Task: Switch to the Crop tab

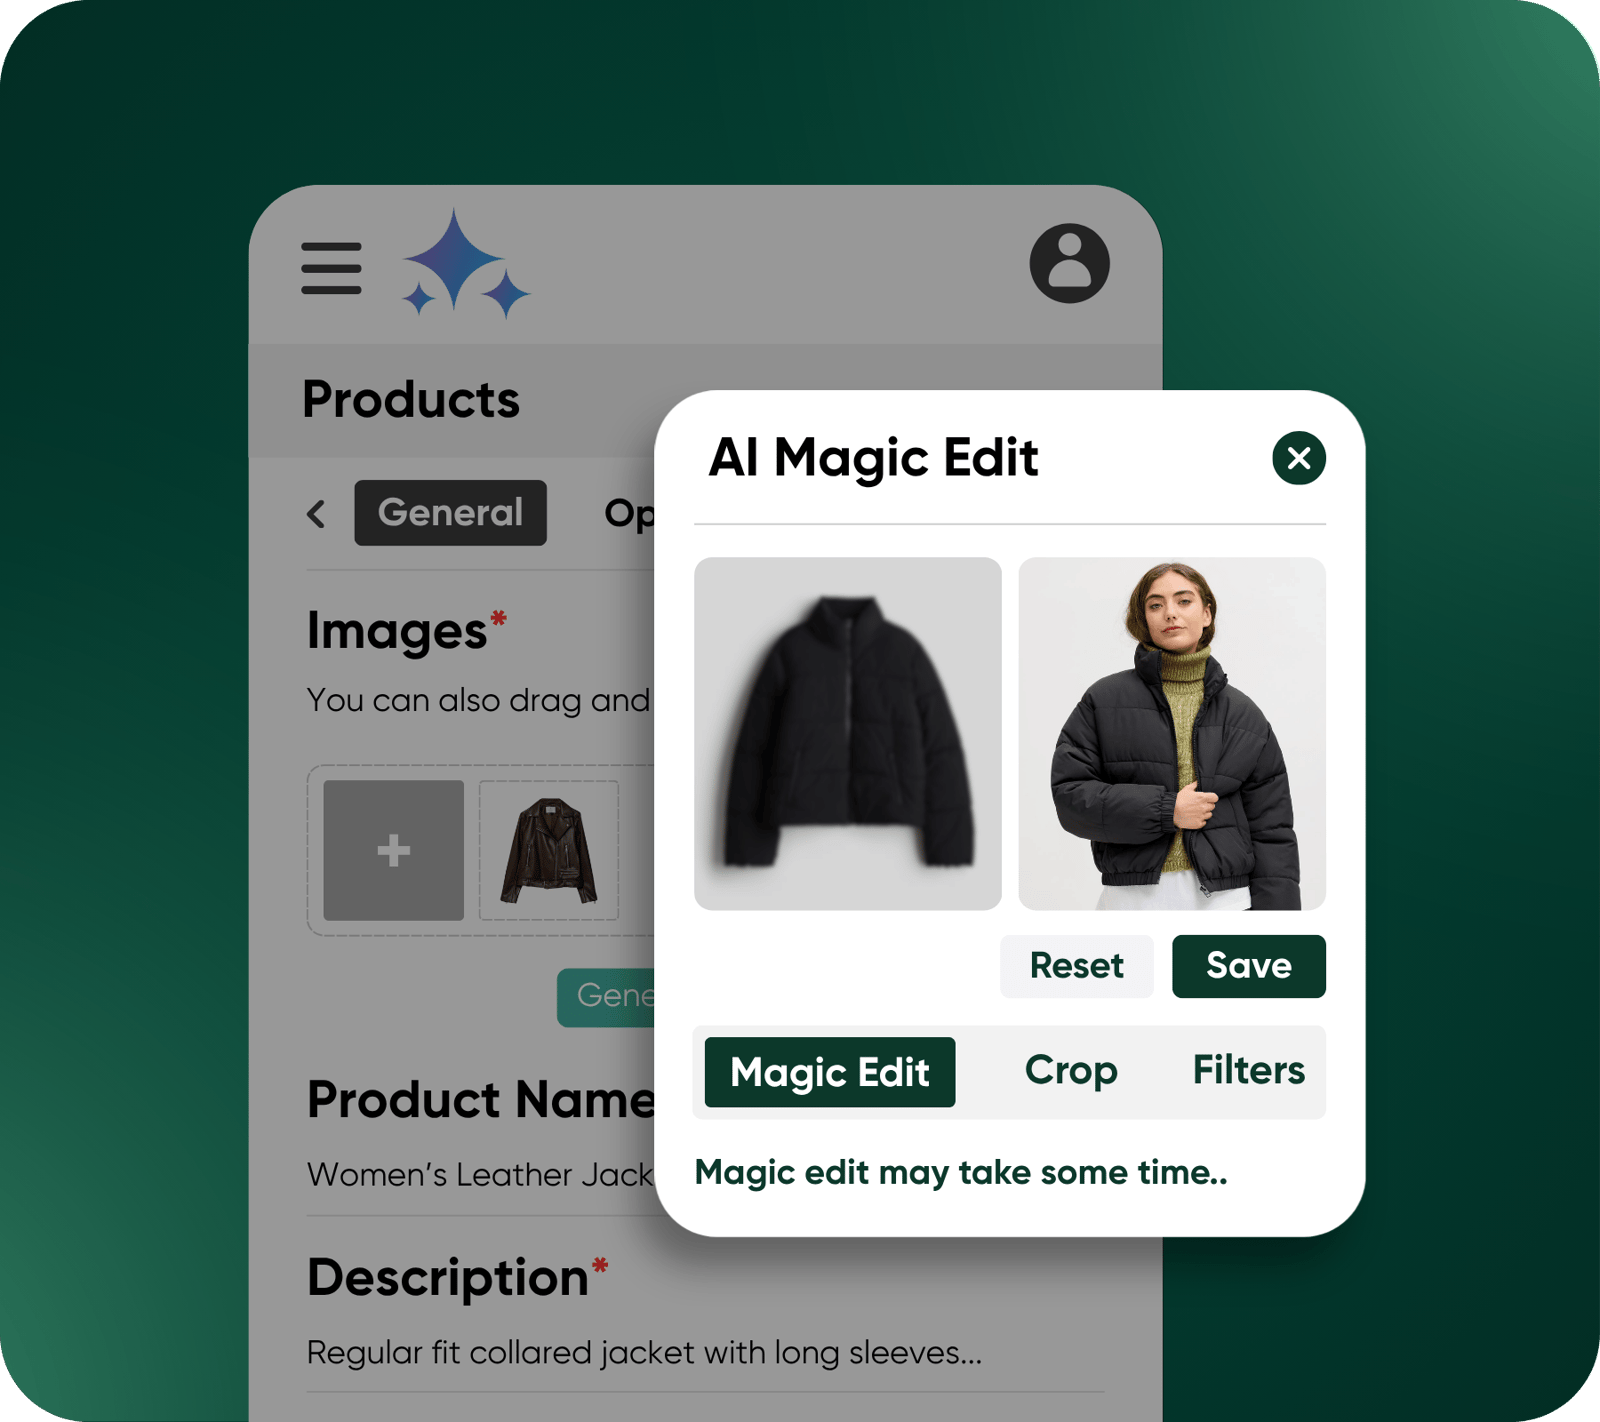Action: pos(1070,1071)
